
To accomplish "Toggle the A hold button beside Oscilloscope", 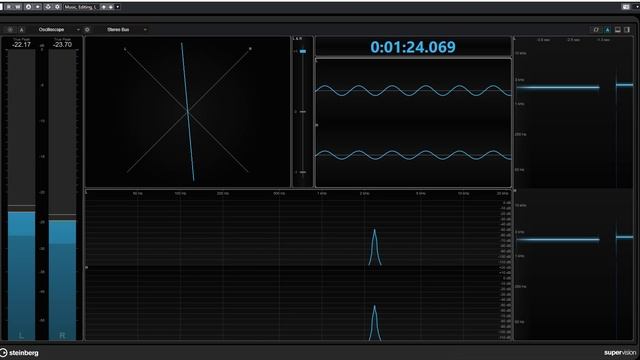I will click(x=21, y=30).
